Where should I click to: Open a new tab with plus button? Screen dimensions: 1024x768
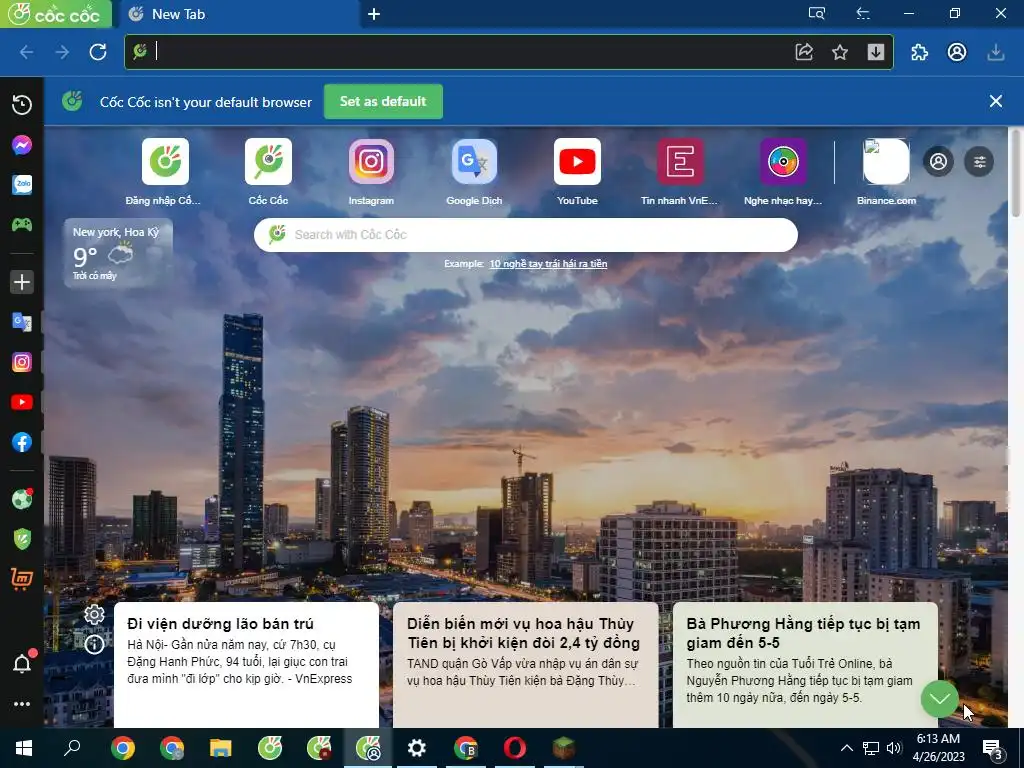pos(374,14)
